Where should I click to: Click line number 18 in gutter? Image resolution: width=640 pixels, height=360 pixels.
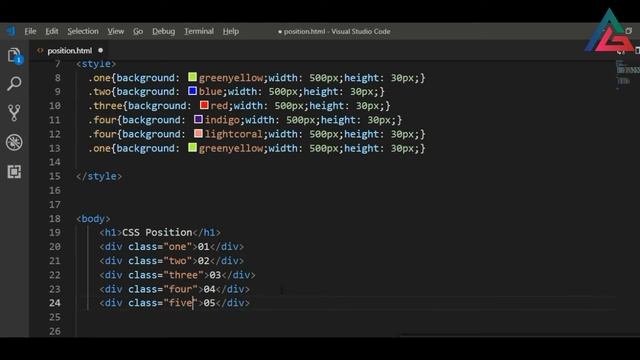click(x=55, y=218)
